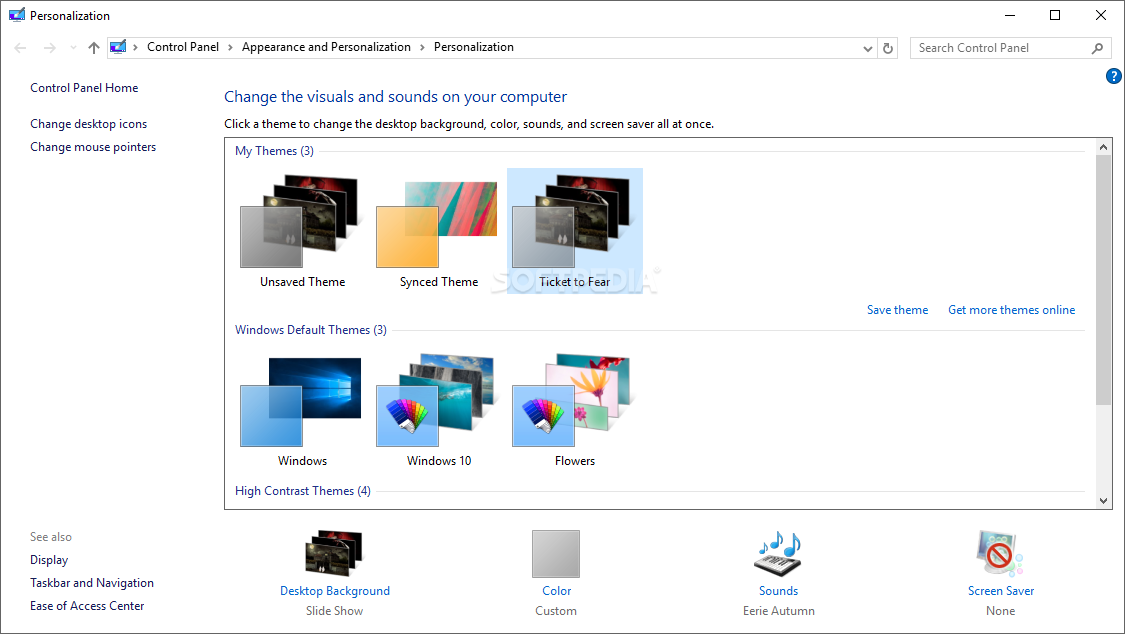Image resolution: width=1125 pixels, height=634 pixels.
Task: Click the Sounds link text
Action: (778, 591)
